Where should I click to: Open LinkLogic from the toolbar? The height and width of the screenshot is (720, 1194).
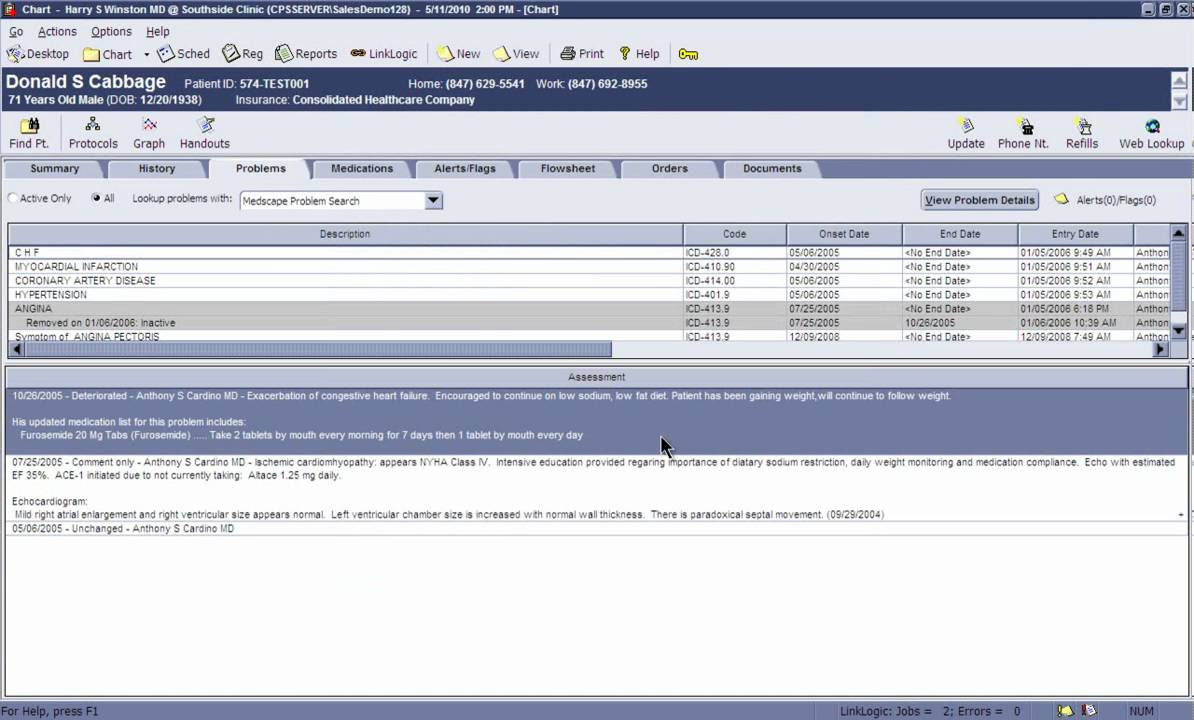[x=384, y=54]
